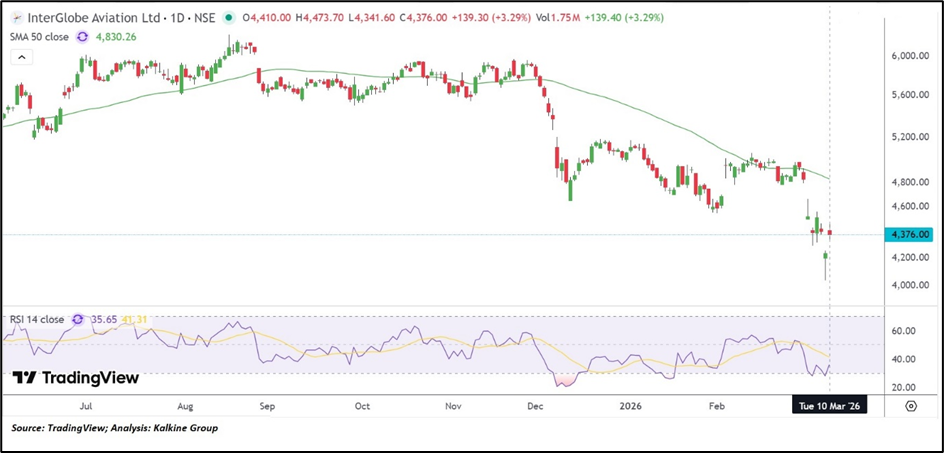944x453 pixels.
Task: Click the RSI value 35.65
Action: click(104, 320)
